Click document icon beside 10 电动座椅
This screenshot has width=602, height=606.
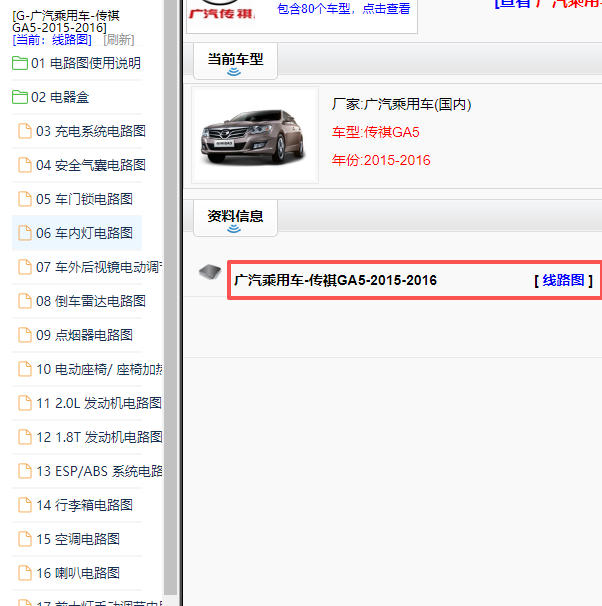25,369
